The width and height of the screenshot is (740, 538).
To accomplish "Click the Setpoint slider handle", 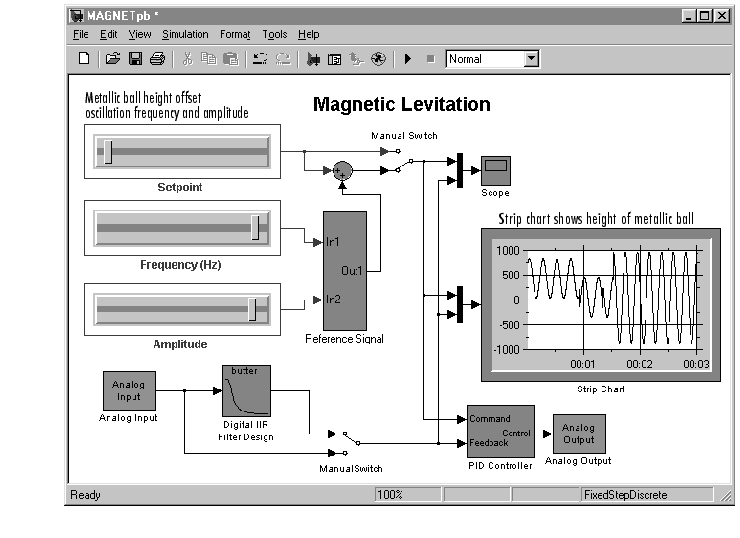I will click(108, 152).
